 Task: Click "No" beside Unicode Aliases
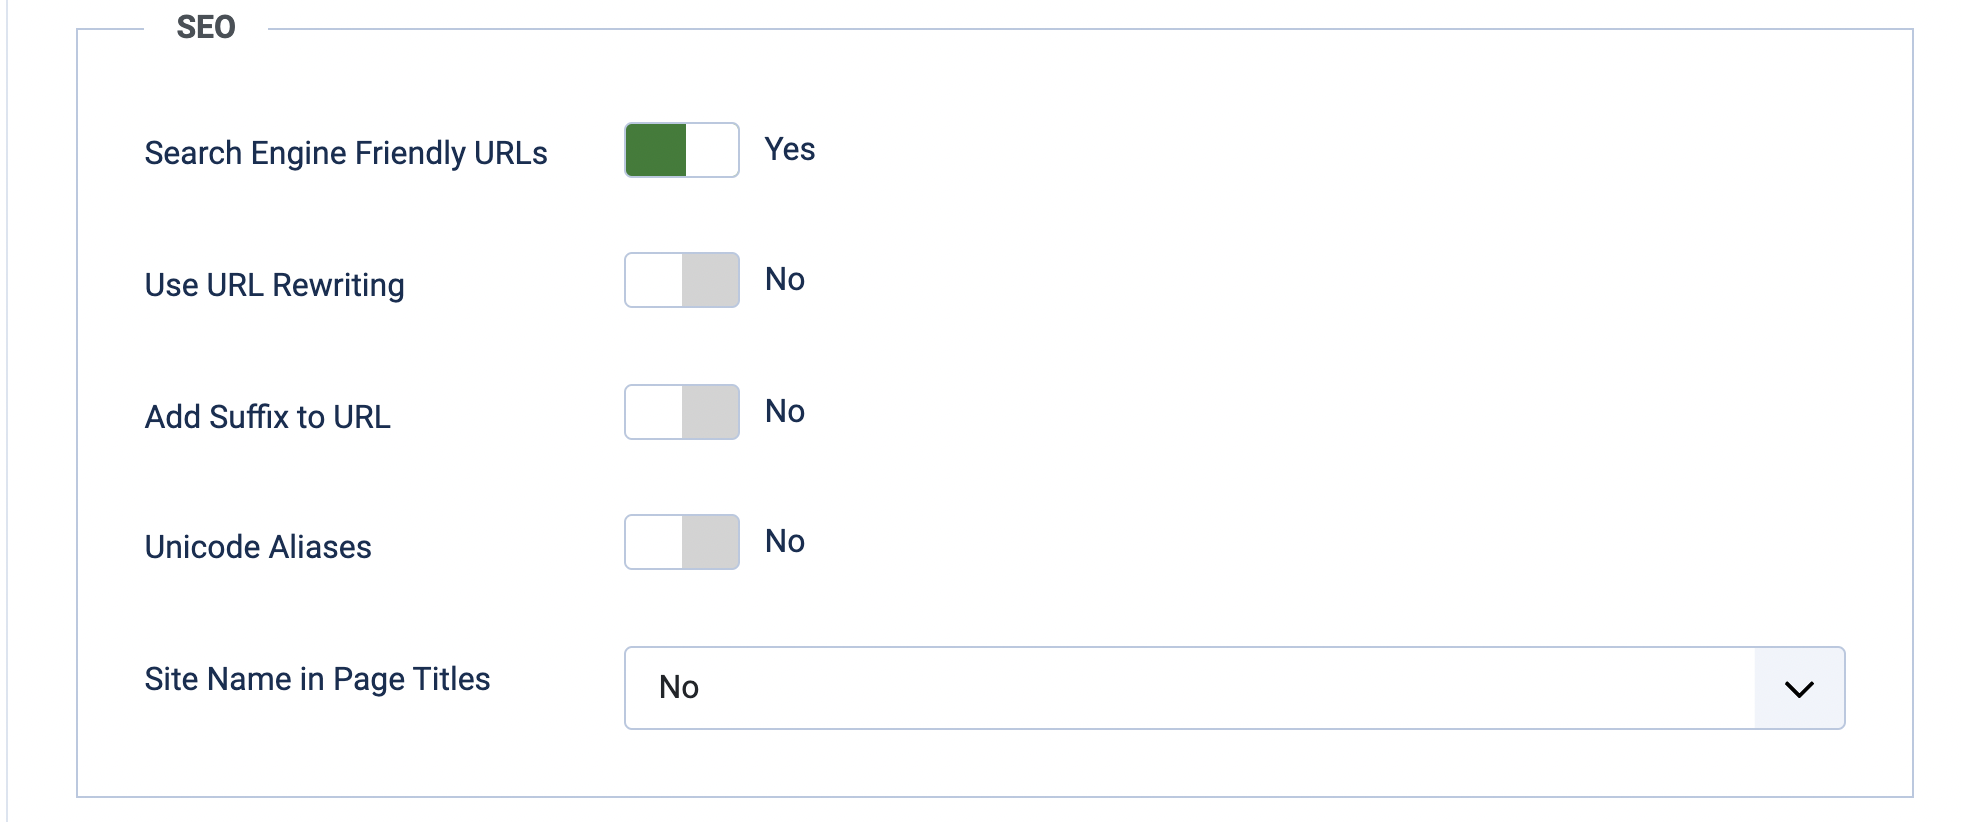785,541
